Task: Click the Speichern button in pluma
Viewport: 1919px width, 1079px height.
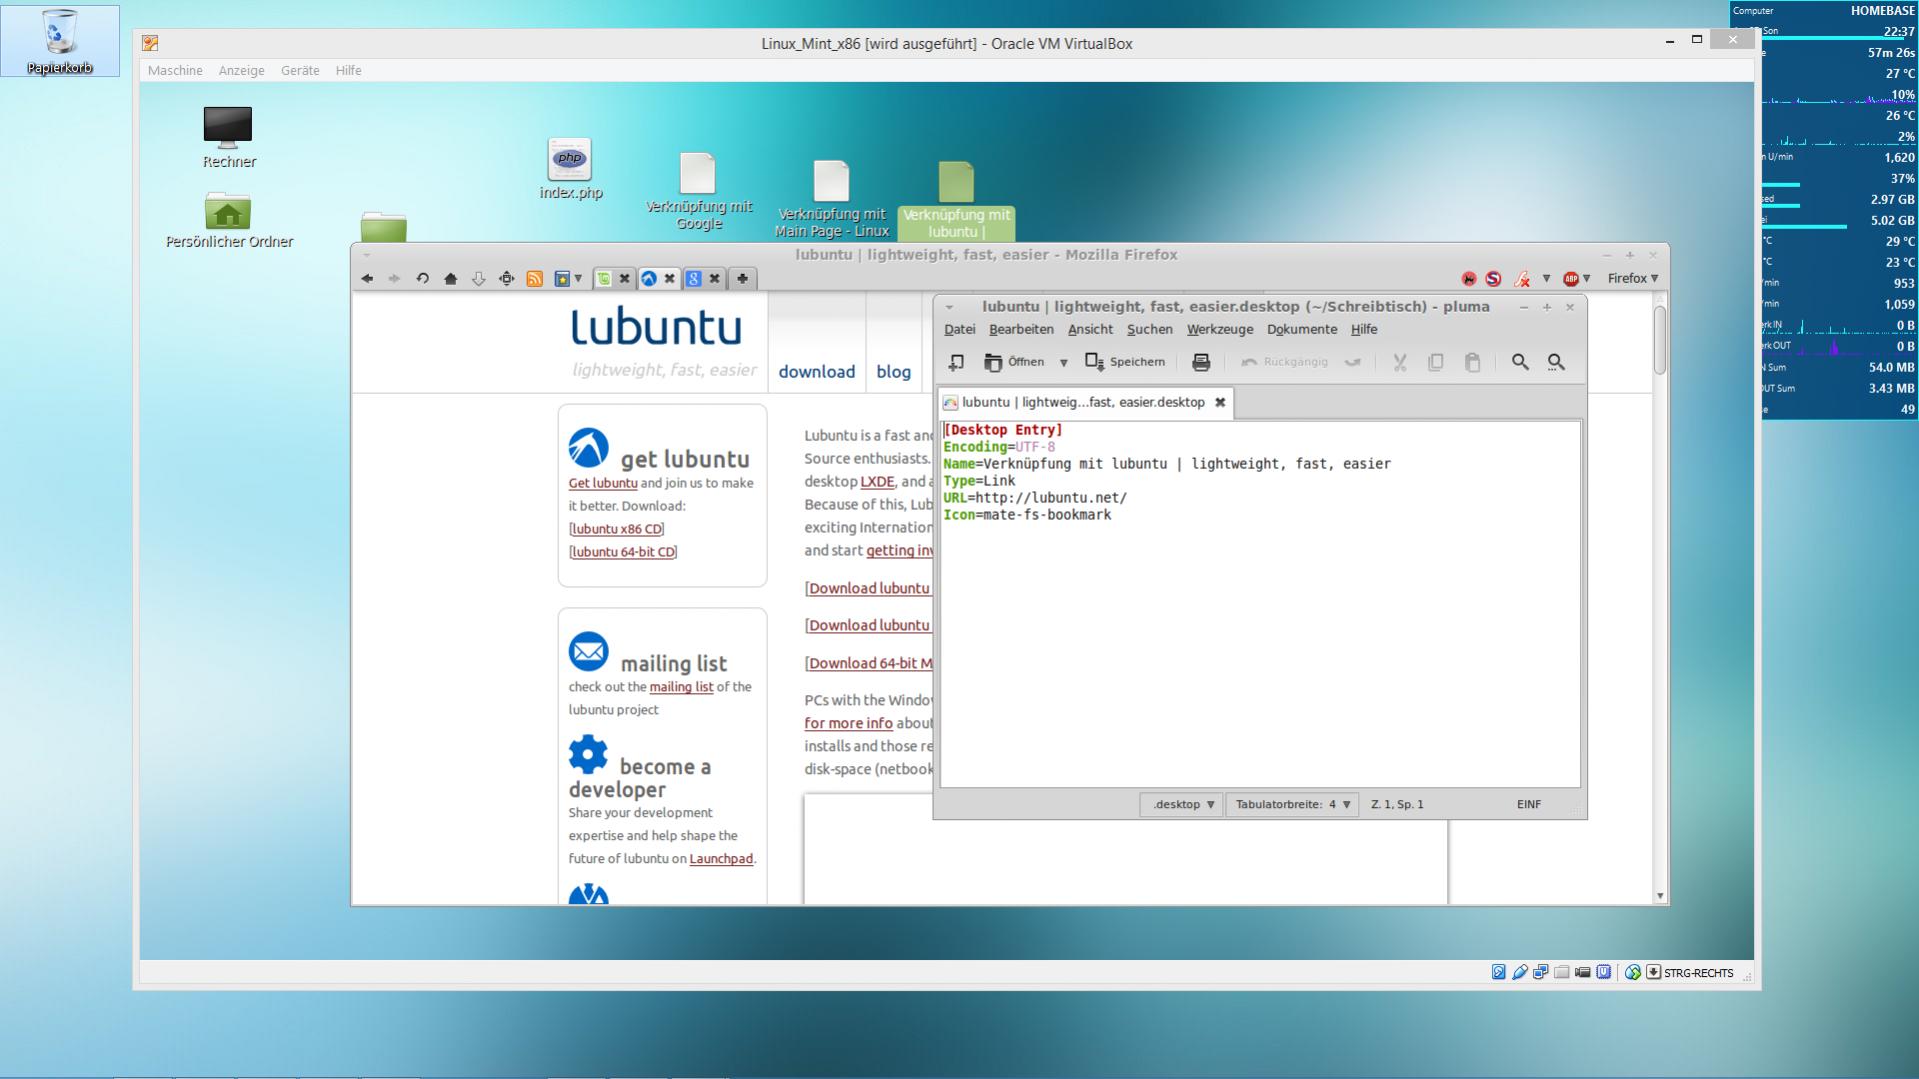Action: tap(1125, 362)
